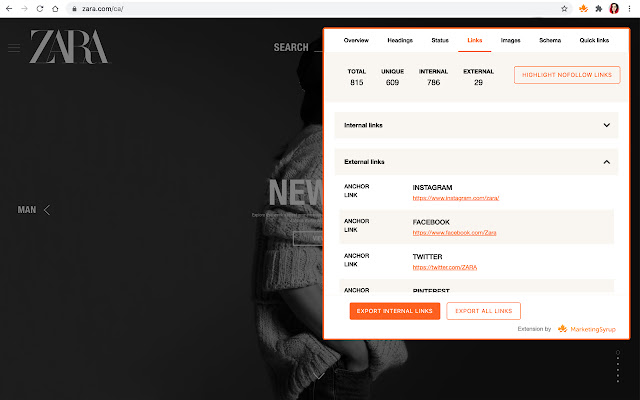Image resolution: width=640 pixels, height=400 pixels.
Task: Open the Twitter URL link
Action: (444, 267)
